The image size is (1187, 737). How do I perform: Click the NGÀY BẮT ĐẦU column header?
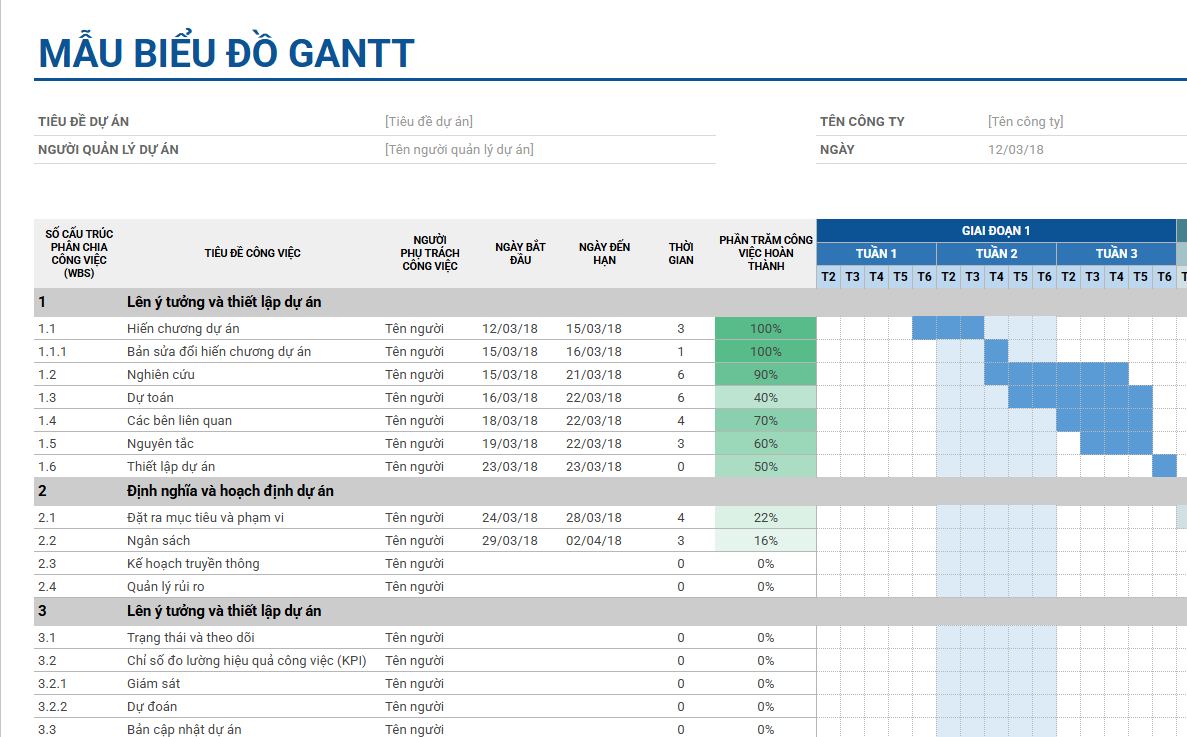(520, 254)
